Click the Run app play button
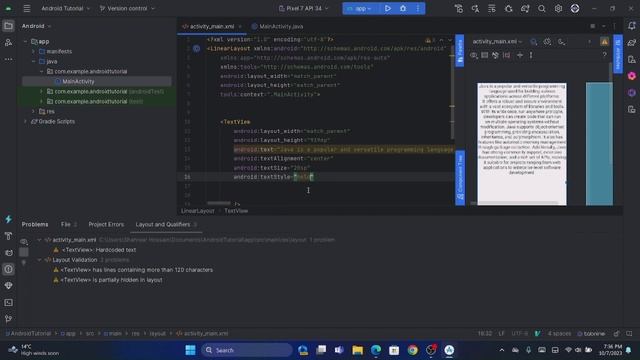The image size is (640, 360). (387, 8)
